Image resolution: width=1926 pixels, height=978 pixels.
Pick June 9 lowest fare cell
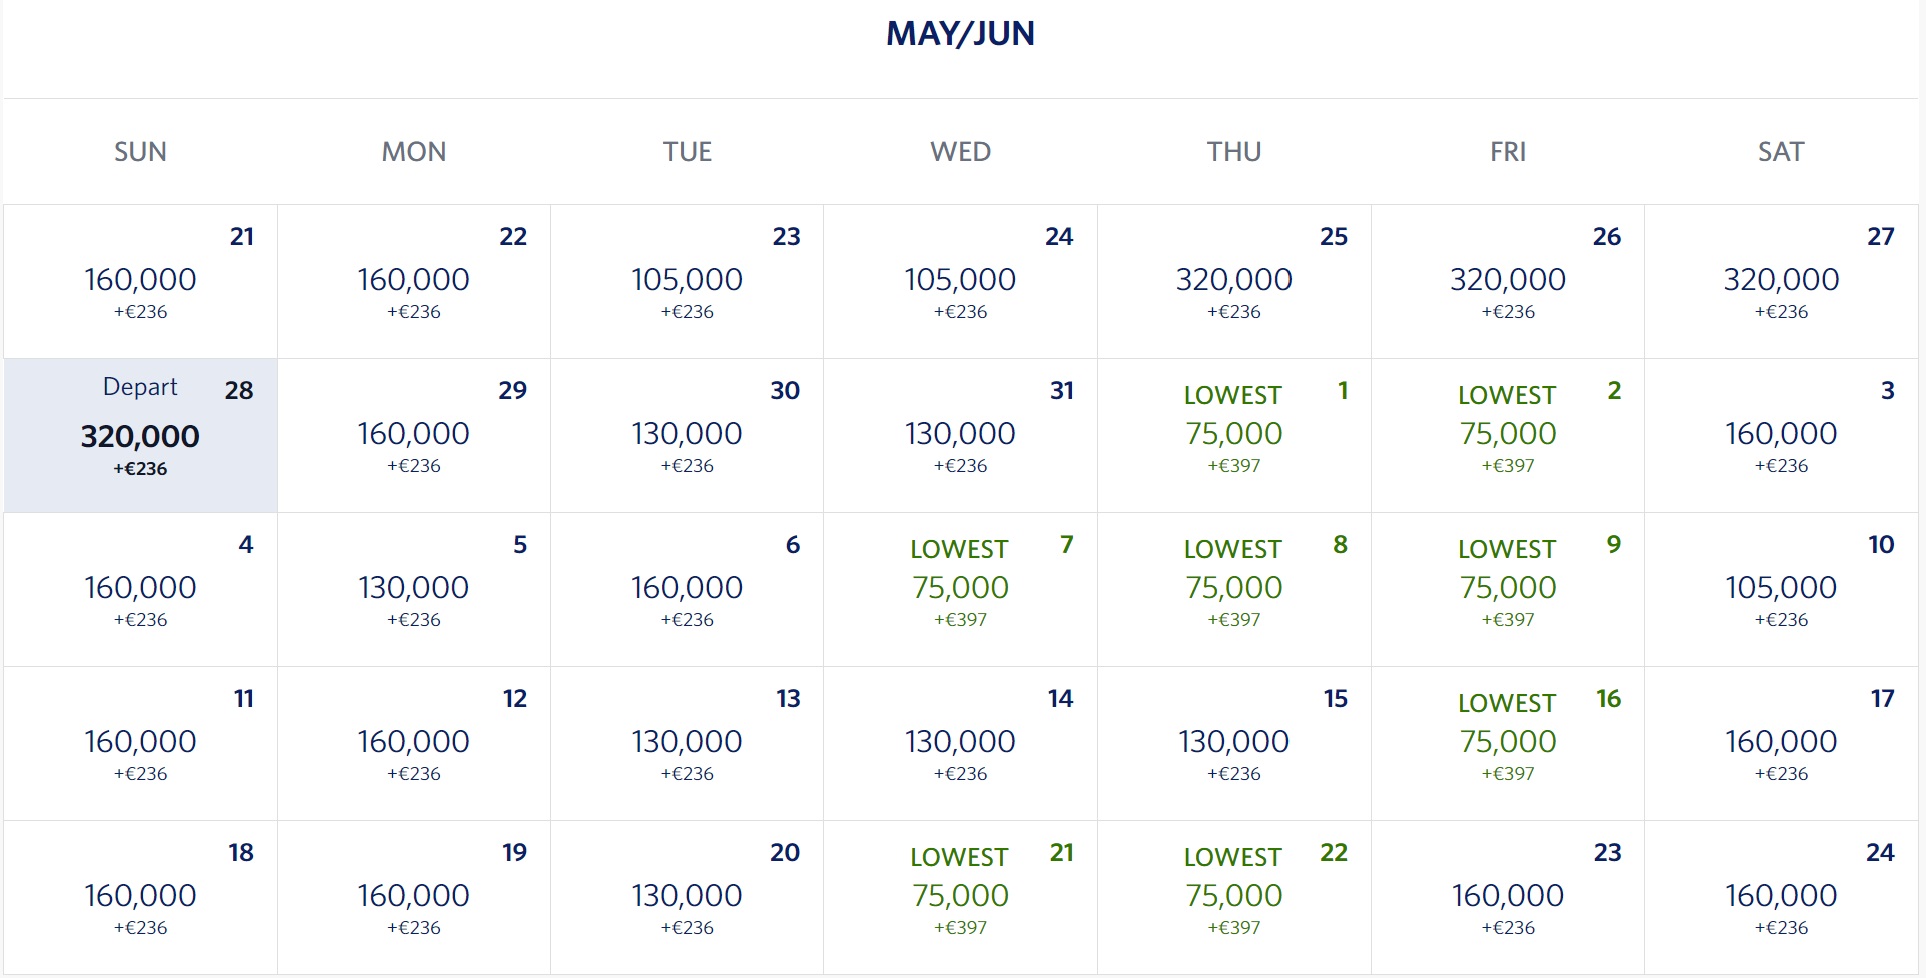point(1508,590)
